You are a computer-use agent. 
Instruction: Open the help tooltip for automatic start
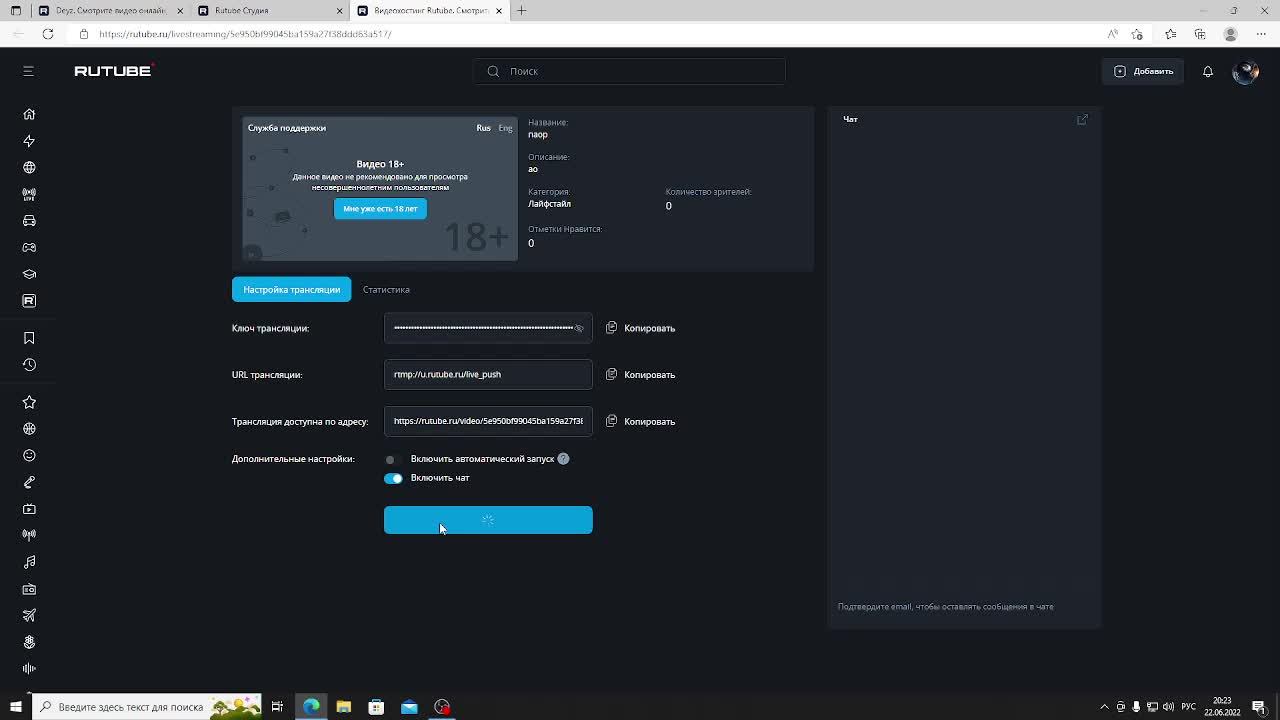563,459
